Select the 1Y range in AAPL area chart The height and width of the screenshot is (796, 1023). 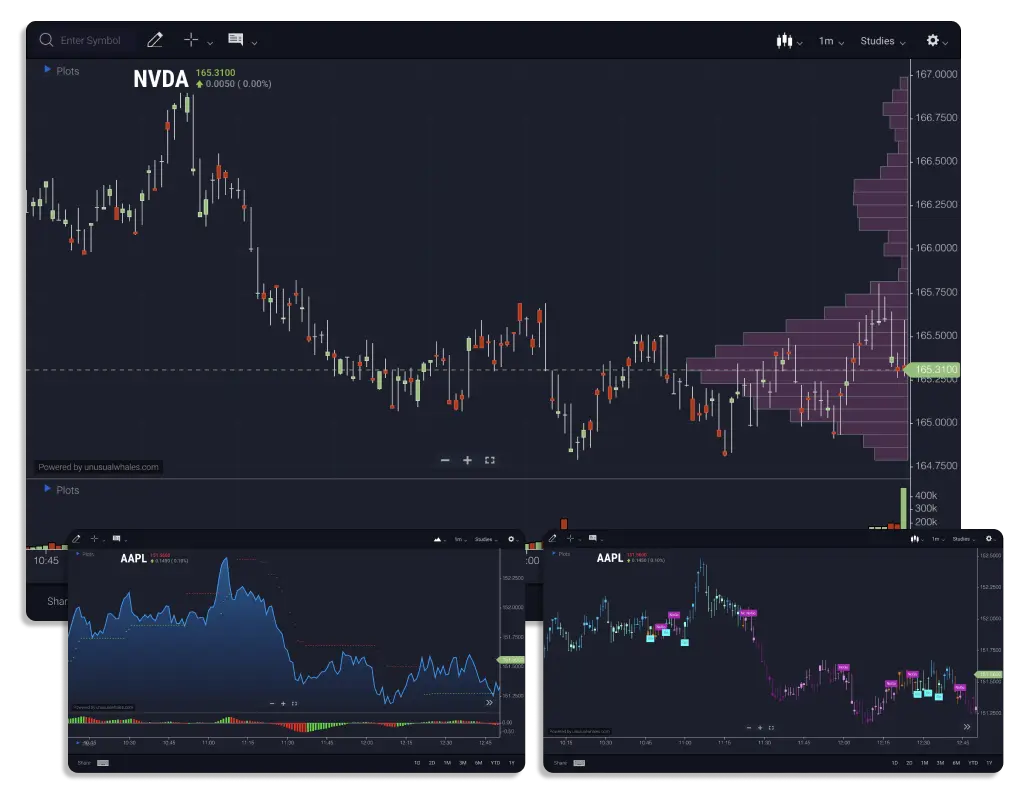(512, 763)
